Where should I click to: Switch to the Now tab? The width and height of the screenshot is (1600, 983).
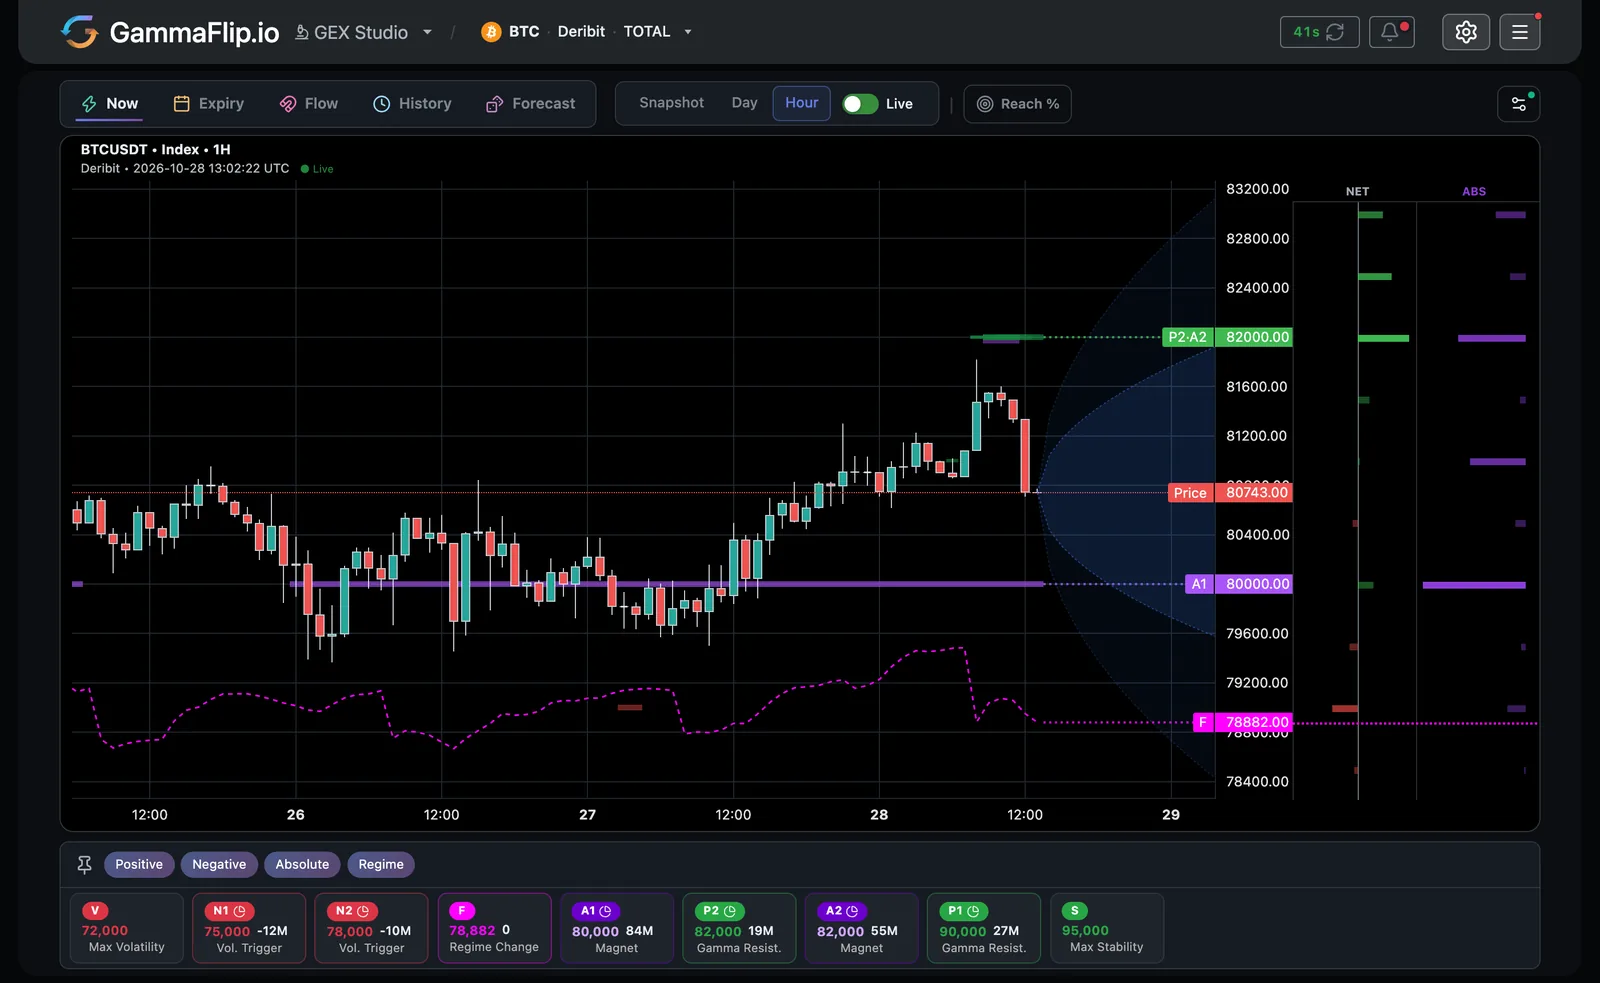[x=110, y=103]
